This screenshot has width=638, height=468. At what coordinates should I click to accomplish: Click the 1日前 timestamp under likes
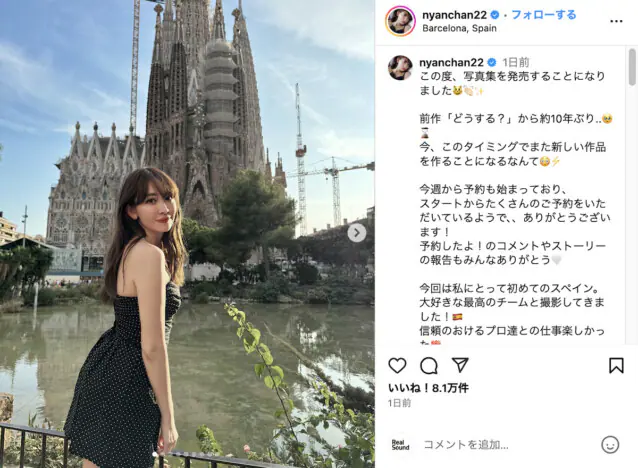point(399,403)
